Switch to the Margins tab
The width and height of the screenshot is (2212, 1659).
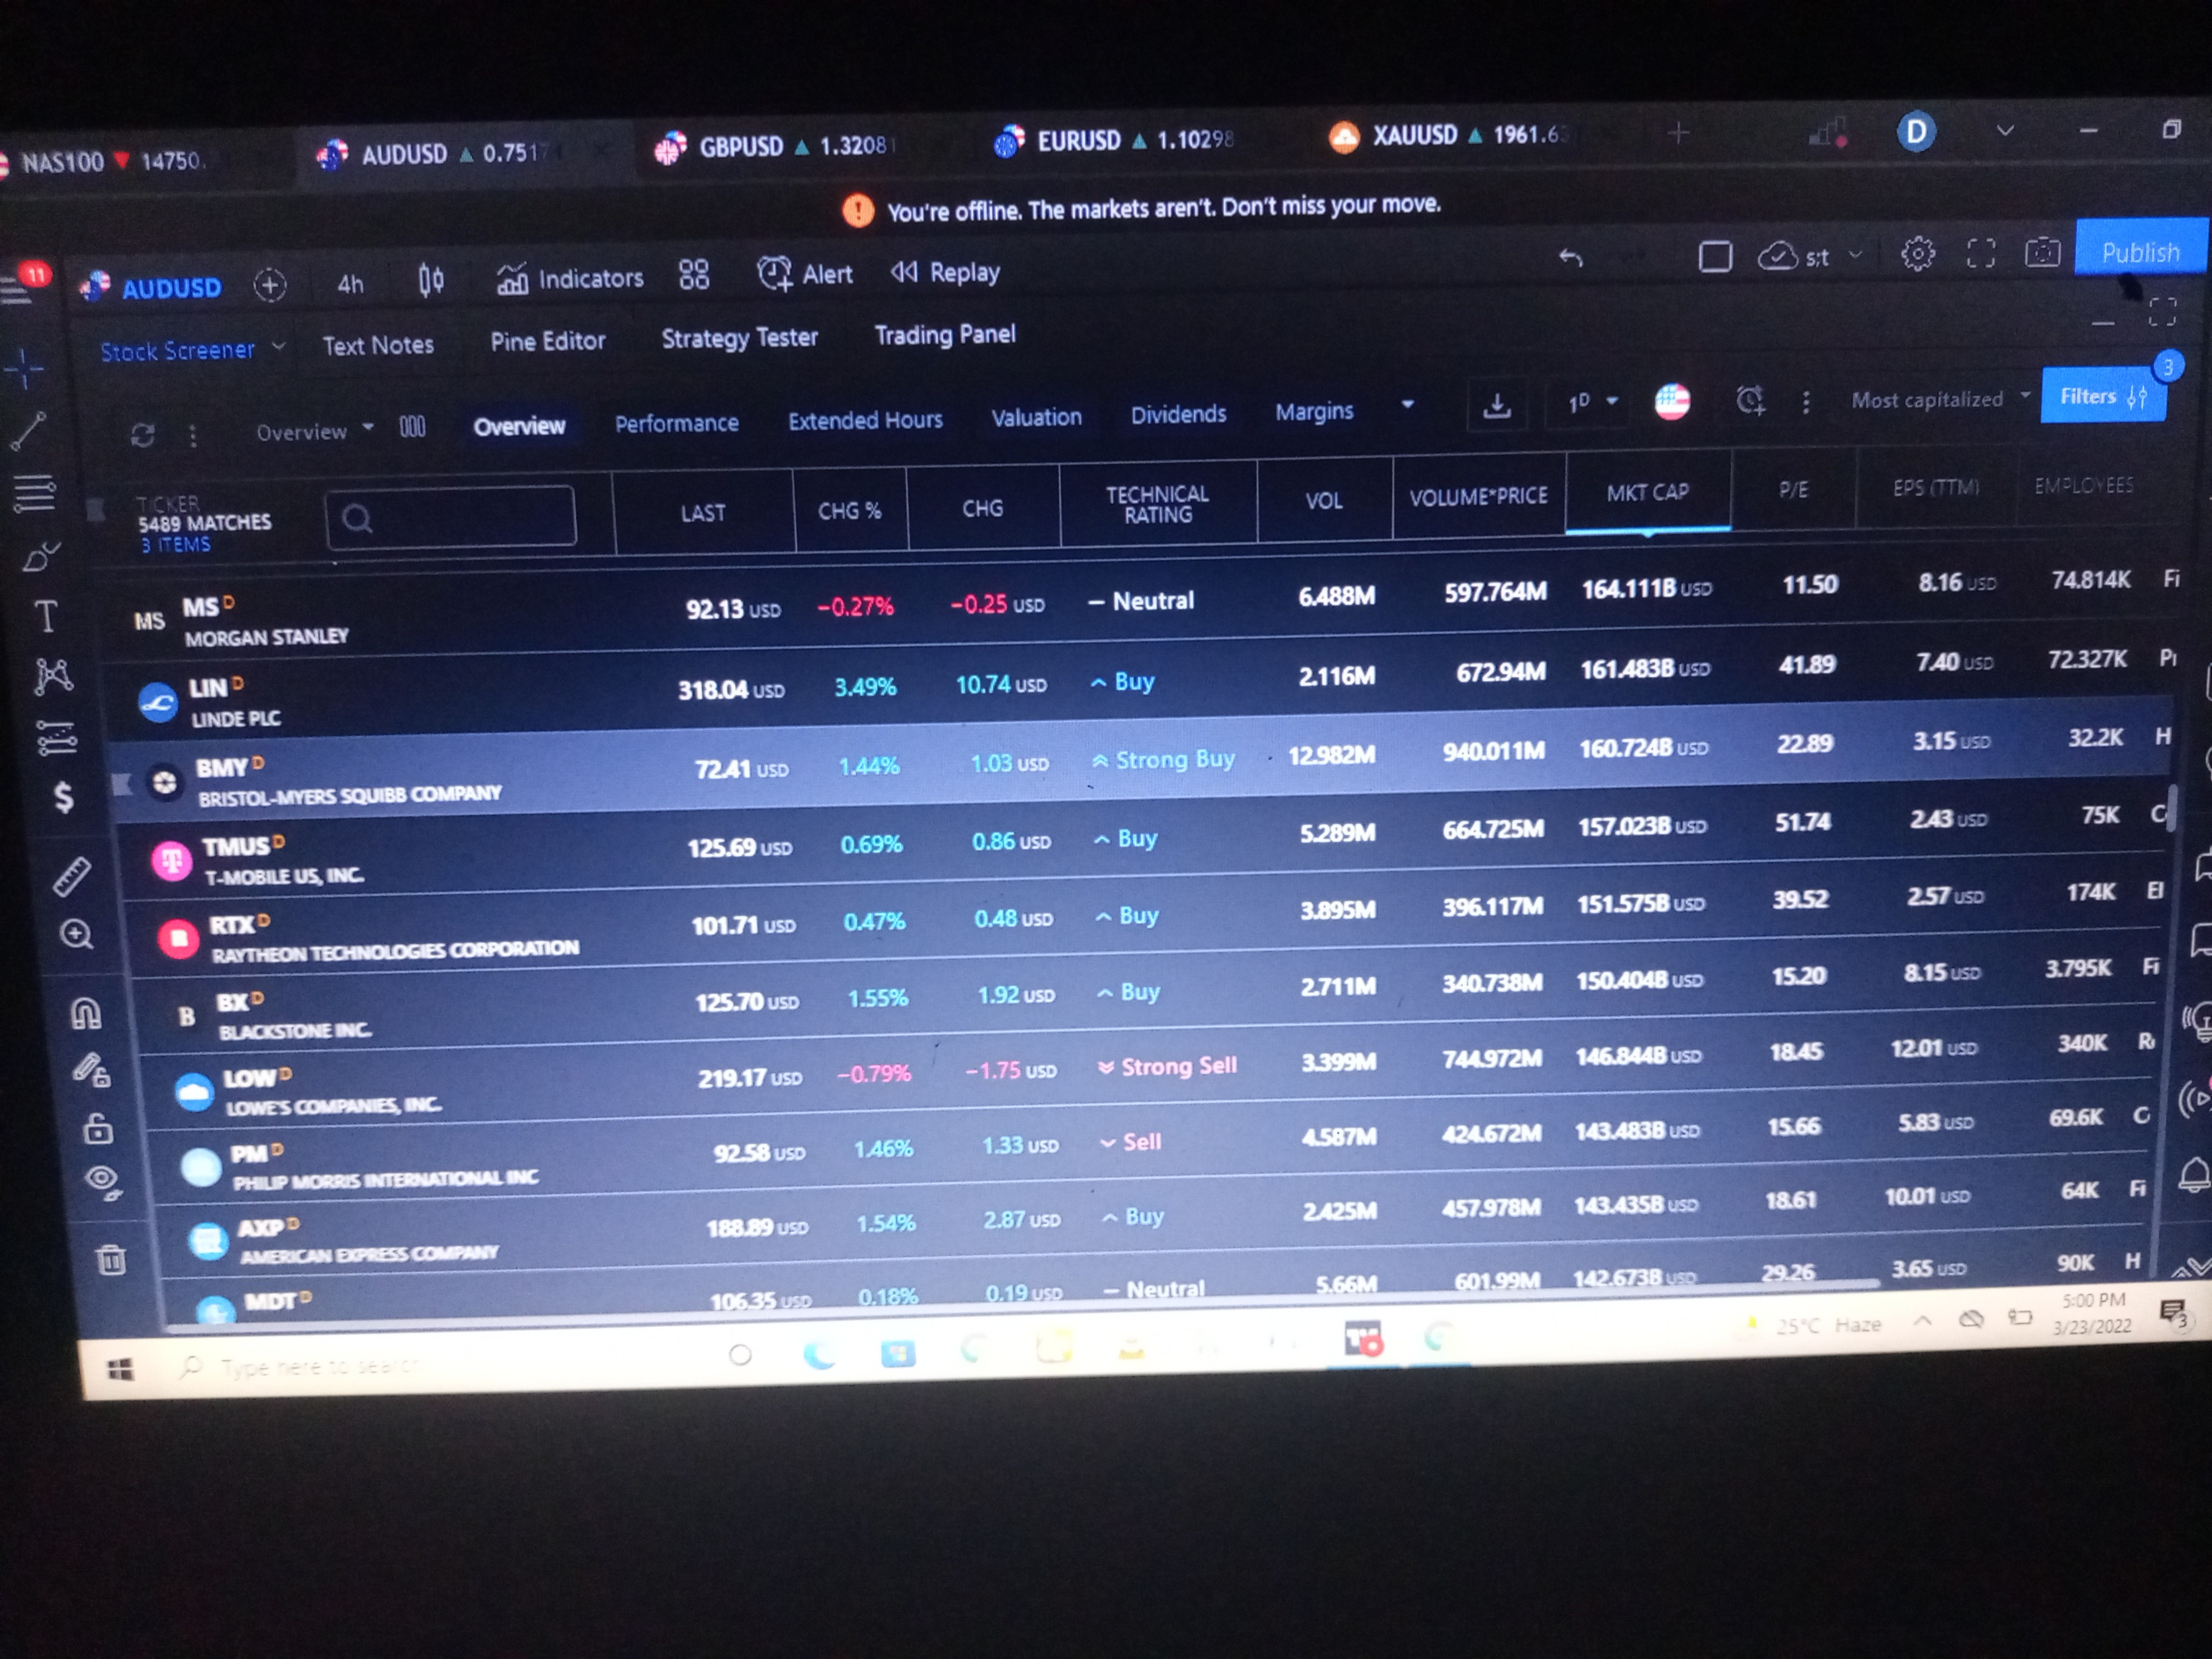click(1314, 411)
